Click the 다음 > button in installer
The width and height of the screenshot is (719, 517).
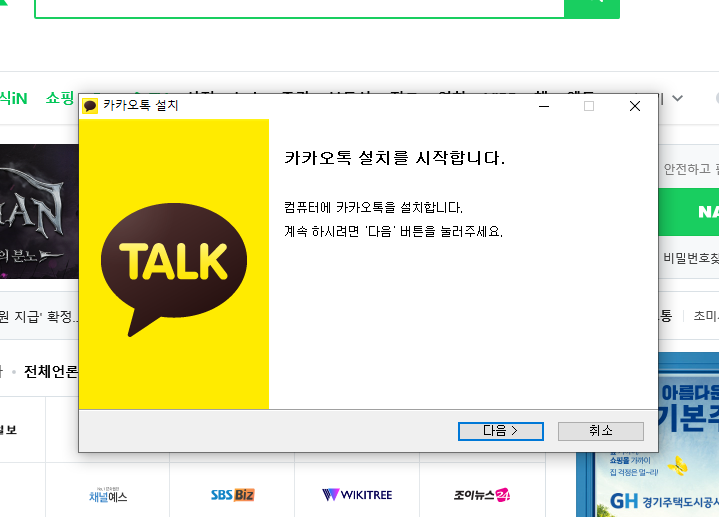(x=501, y=431)
